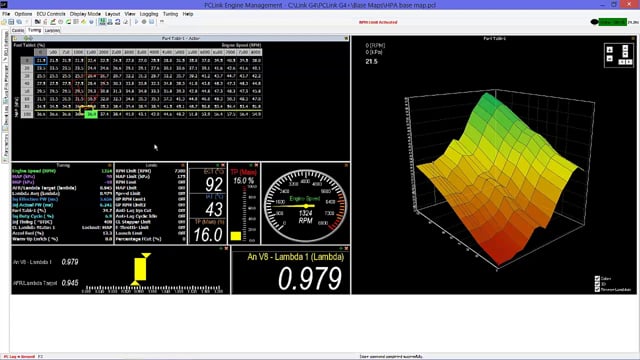Open the File menu
The image size is (640, 360).
[6, 14]
